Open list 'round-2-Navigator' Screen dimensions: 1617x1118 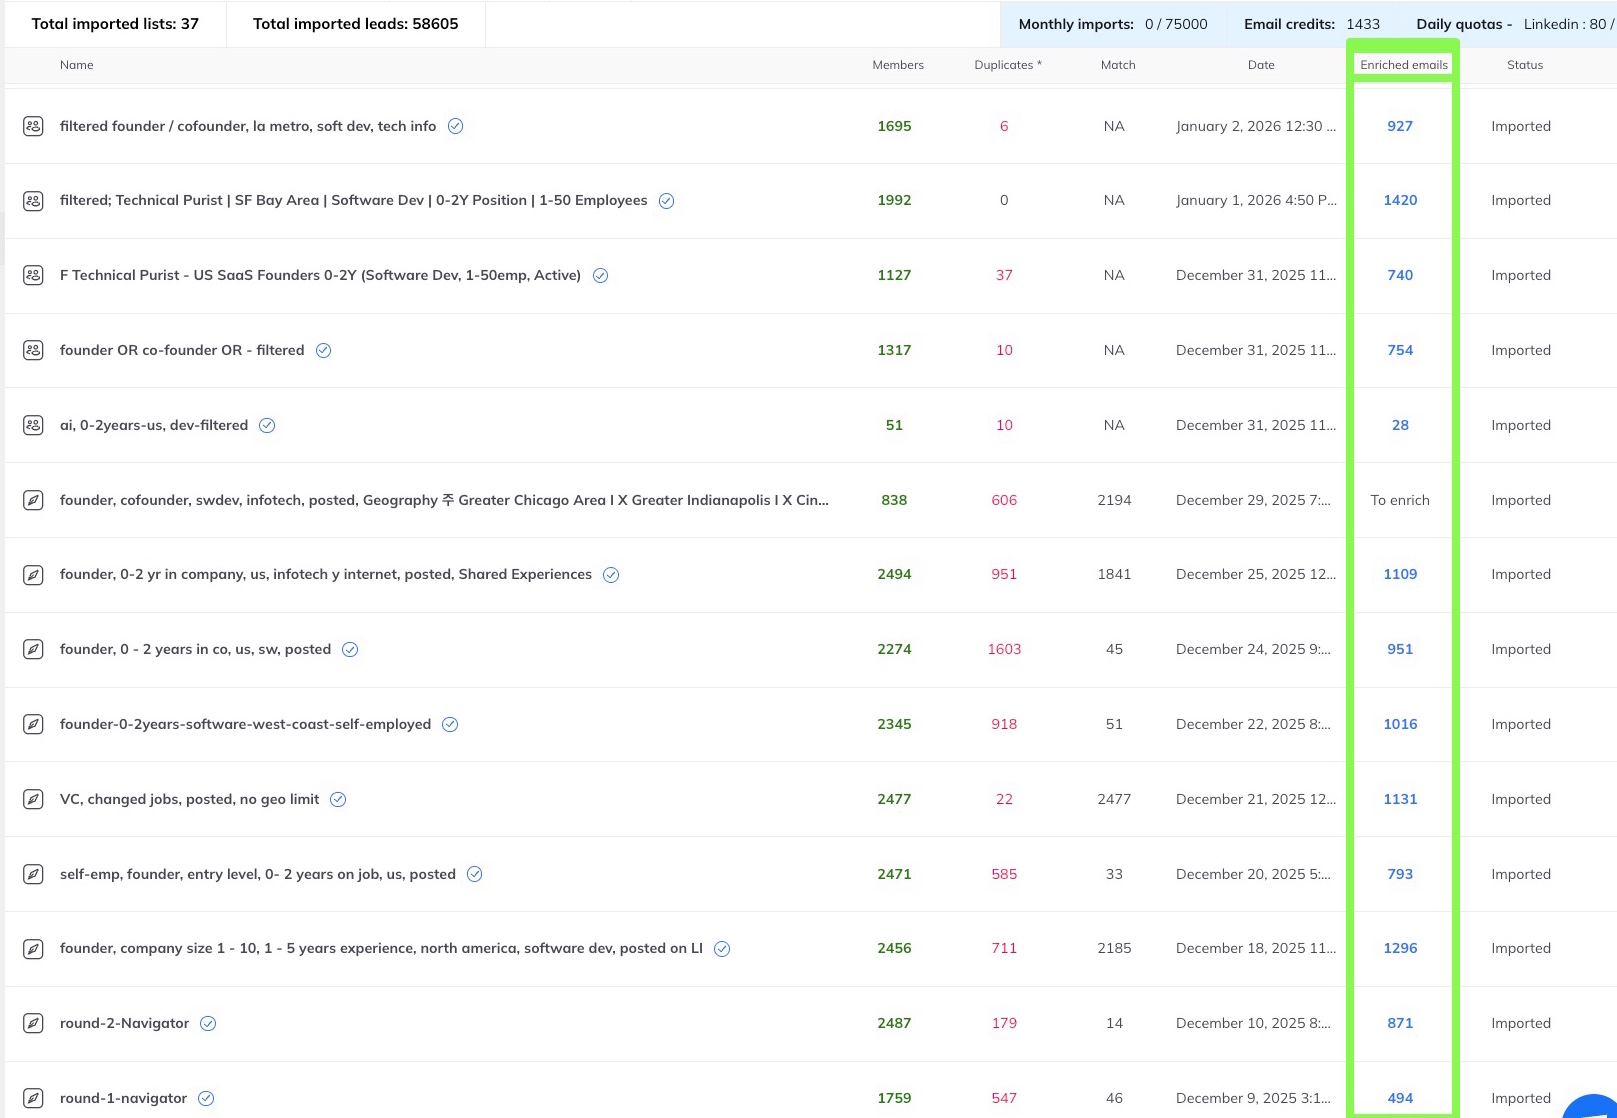pyautogui.click(x=124, y=1023)
